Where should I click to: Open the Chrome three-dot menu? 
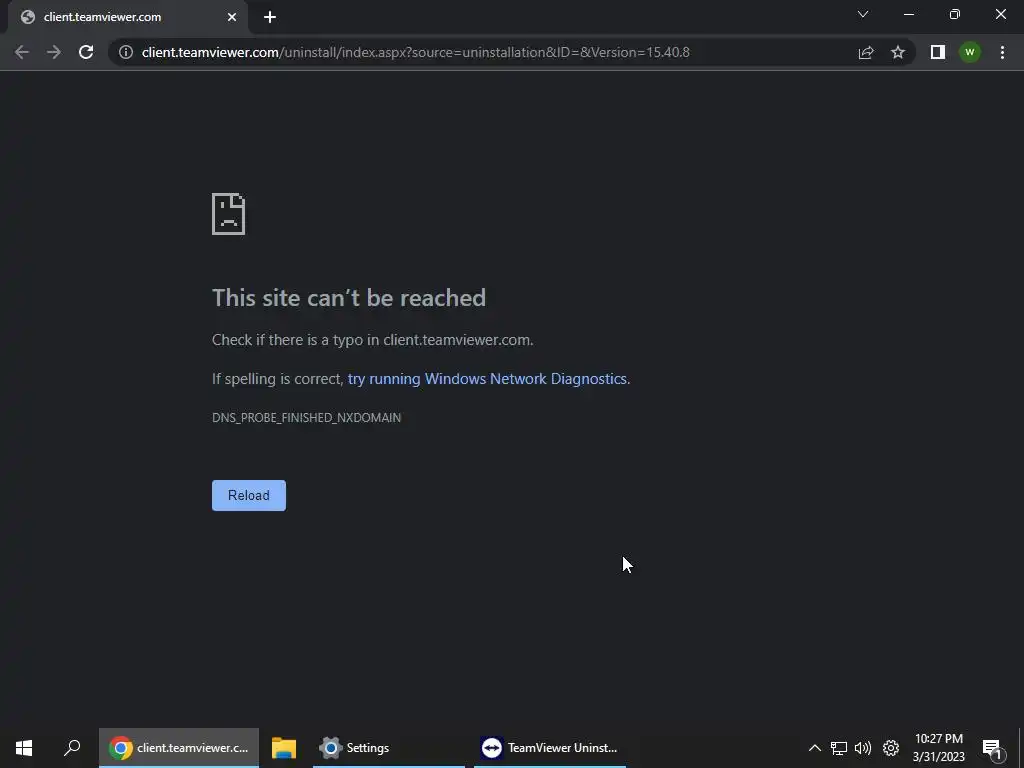pyautogui.click(x=1002, y=52)
